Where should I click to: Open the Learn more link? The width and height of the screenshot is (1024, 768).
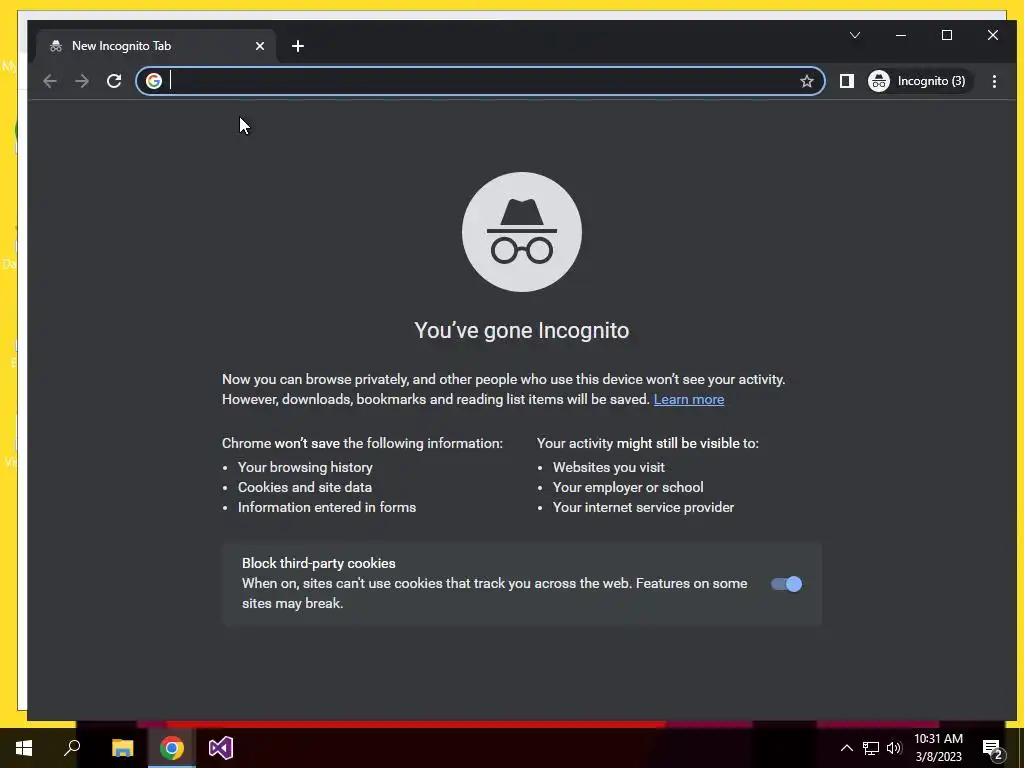[x=688, y=399]
